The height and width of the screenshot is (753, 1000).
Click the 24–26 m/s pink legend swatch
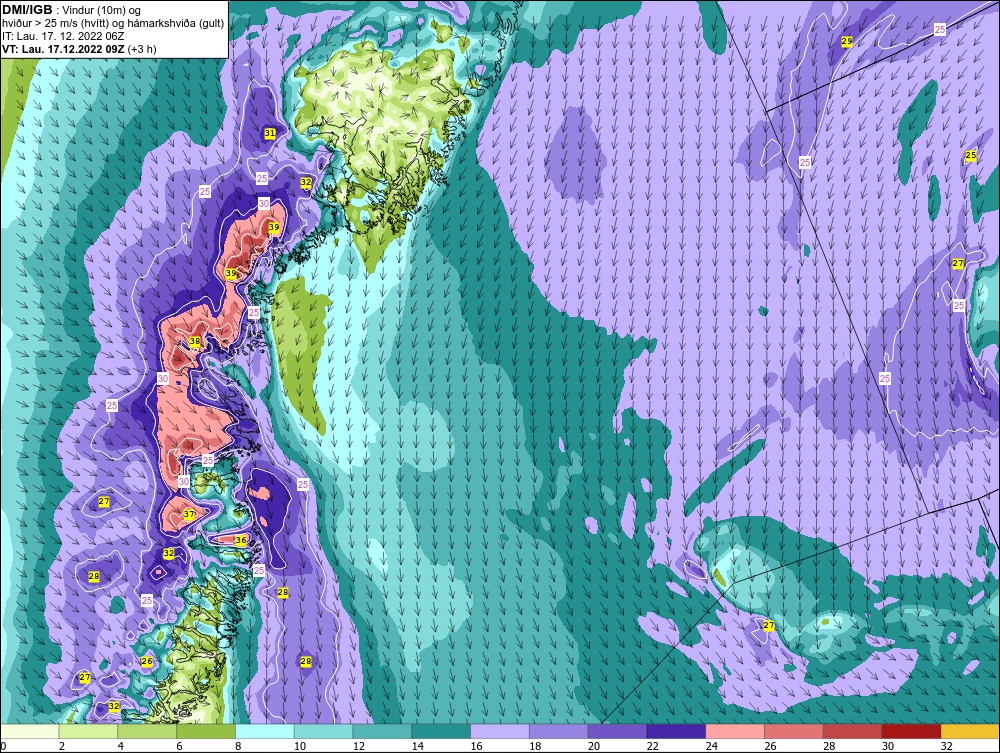(735, 731)
